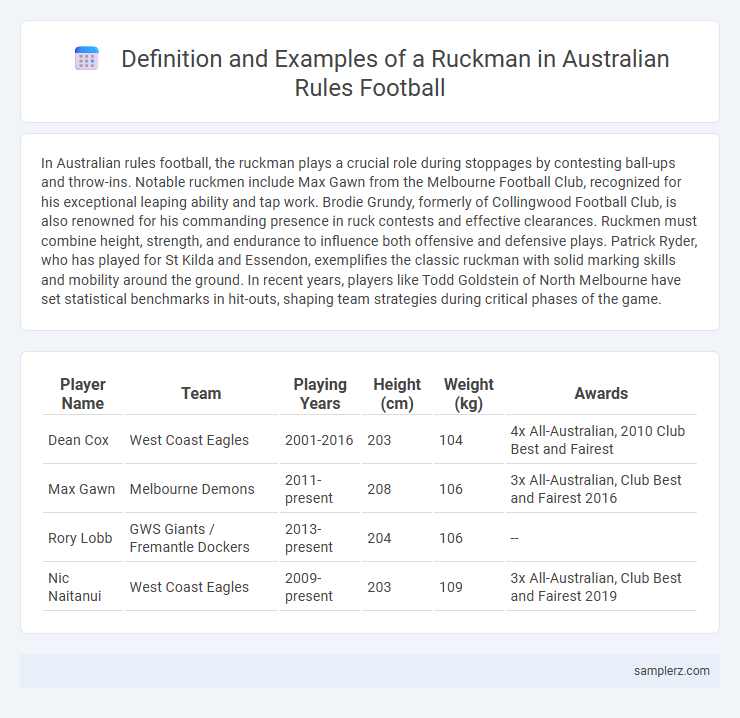740x718 pixels.
Task: Click the Team column header
Action: pos(201,393)
